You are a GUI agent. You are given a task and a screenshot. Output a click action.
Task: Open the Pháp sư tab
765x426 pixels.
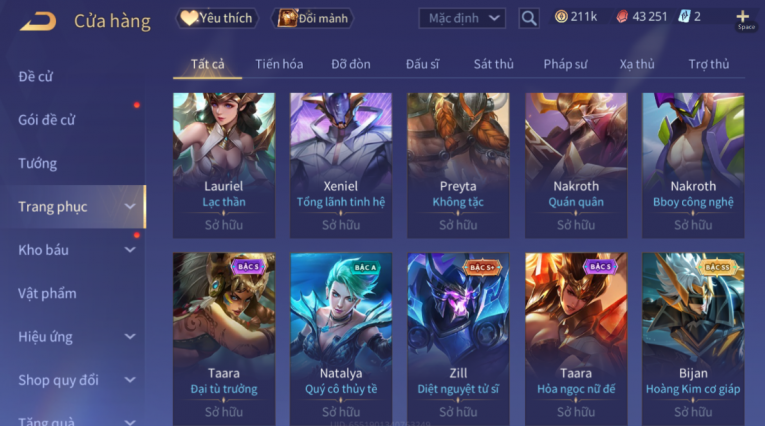pyautogui.click(x=565, y=64)
